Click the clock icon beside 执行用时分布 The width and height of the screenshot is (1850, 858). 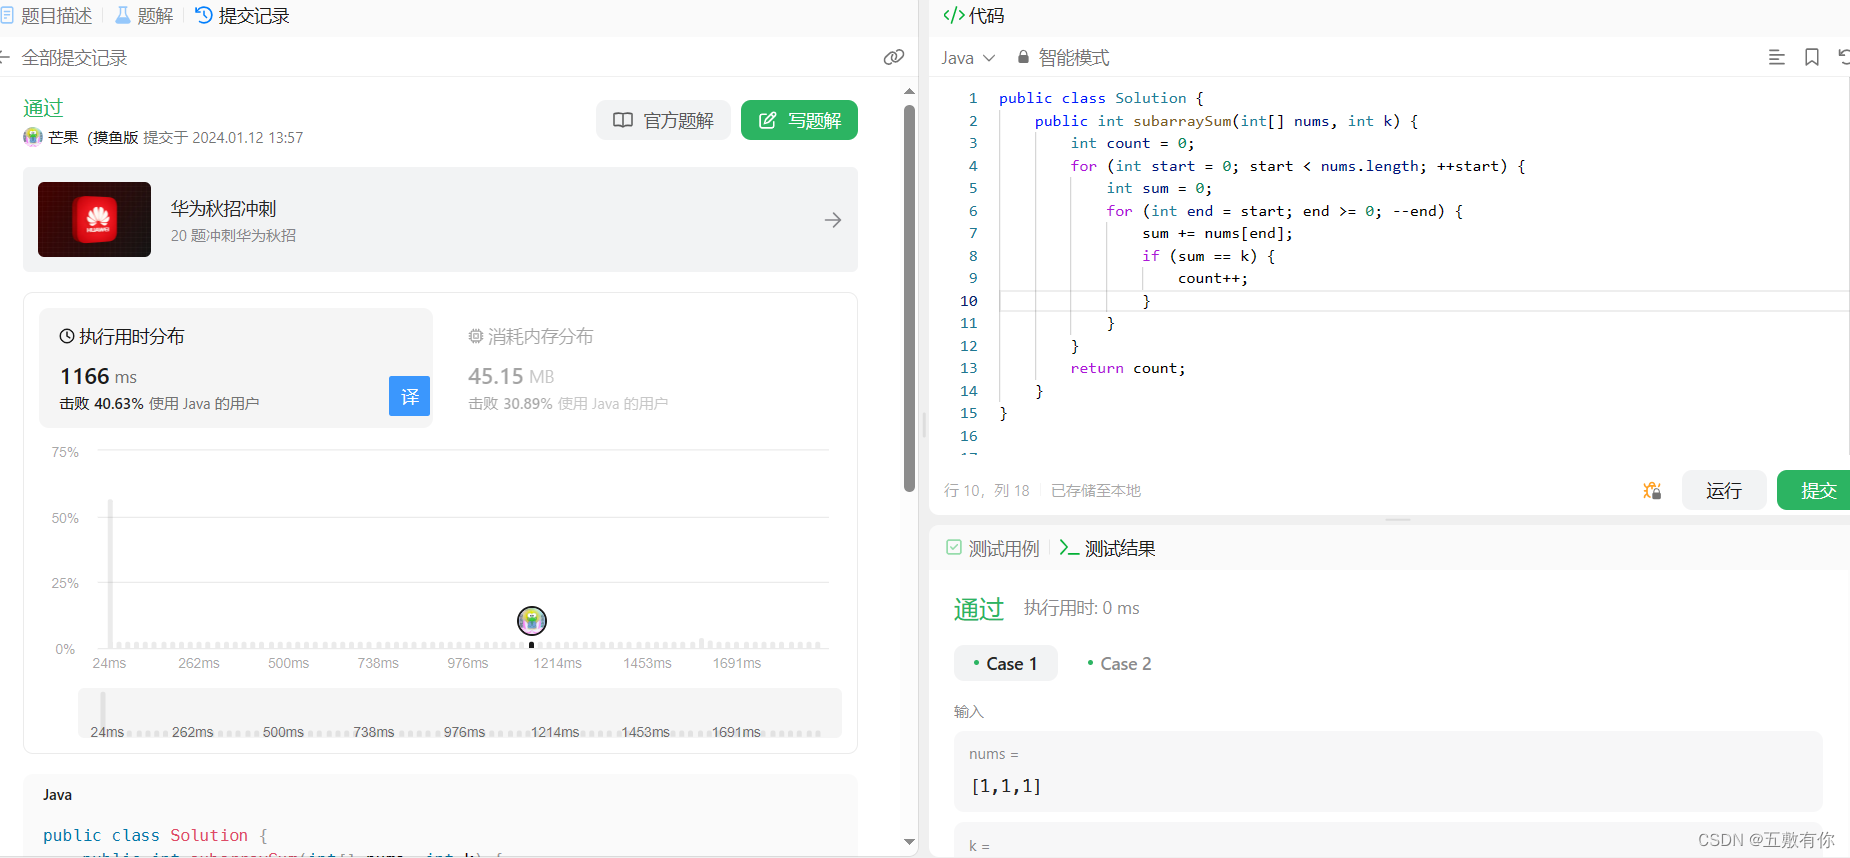[x=67, y=336]
